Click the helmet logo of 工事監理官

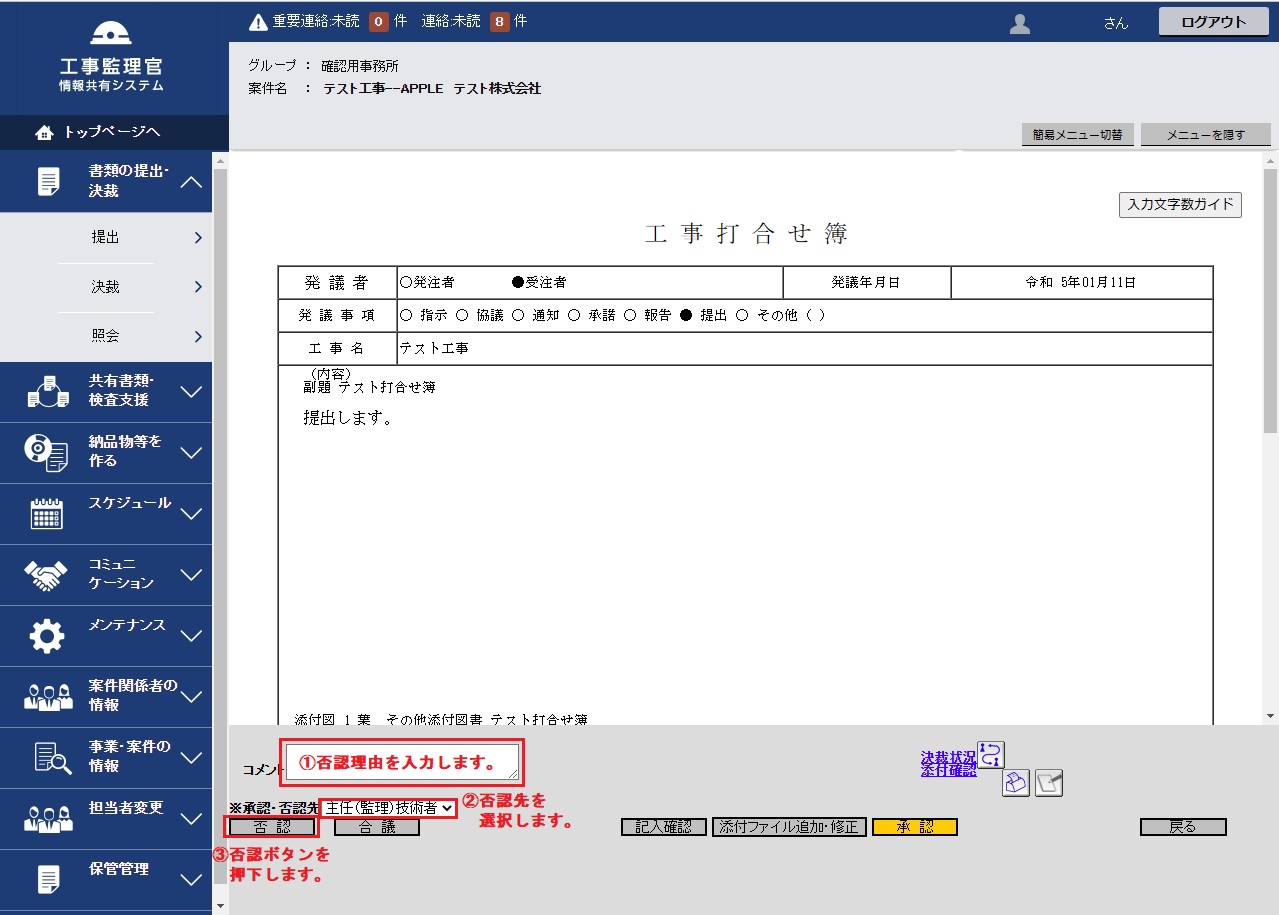coord(111,33)
